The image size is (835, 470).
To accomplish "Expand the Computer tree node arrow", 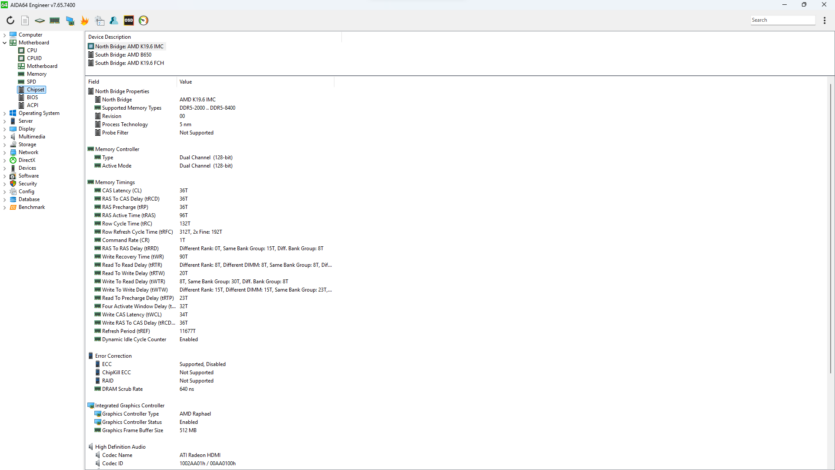I will coord(5,35).
